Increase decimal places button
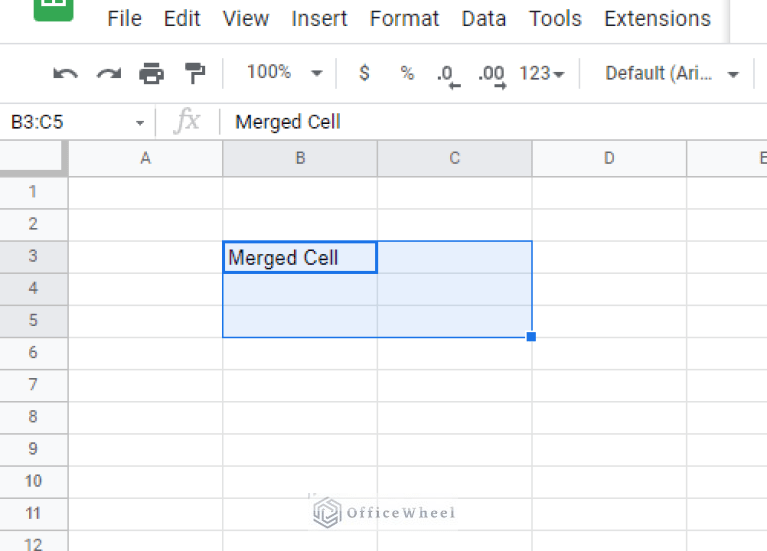The width and height of the screenshot is (767, 551). (x=491, y=74)
